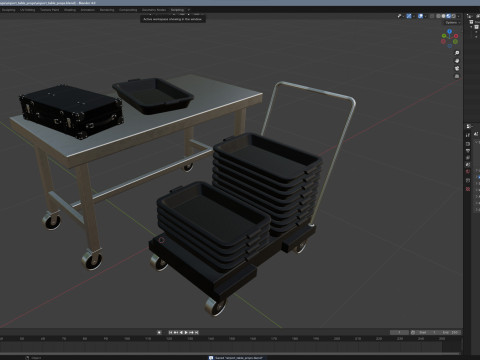Expand workspace tab list arrow after Scripting
480x360 pixels.
coord(189,10)
